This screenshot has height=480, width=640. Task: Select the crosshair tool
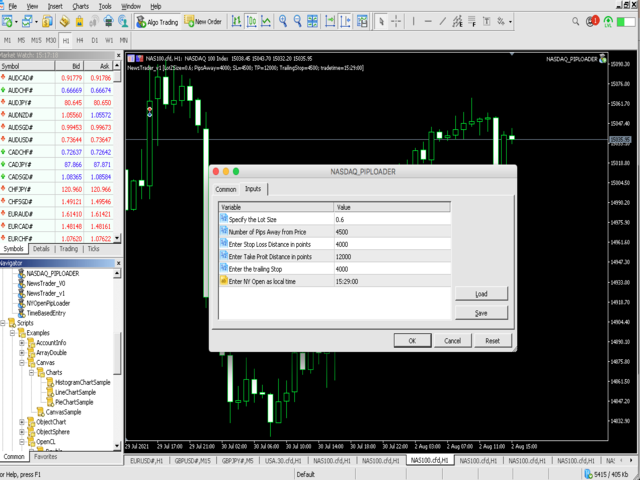click(x=396, y=21)
